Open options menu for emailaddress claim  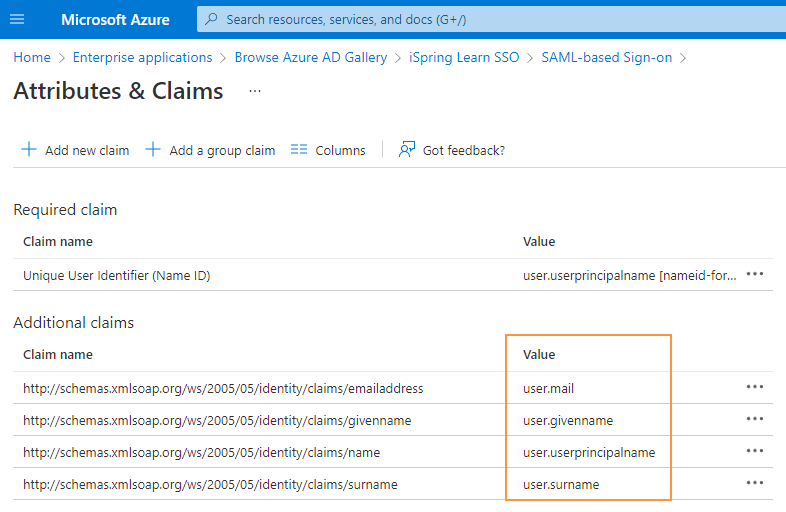pyautogui.click(x=754, y=387)
